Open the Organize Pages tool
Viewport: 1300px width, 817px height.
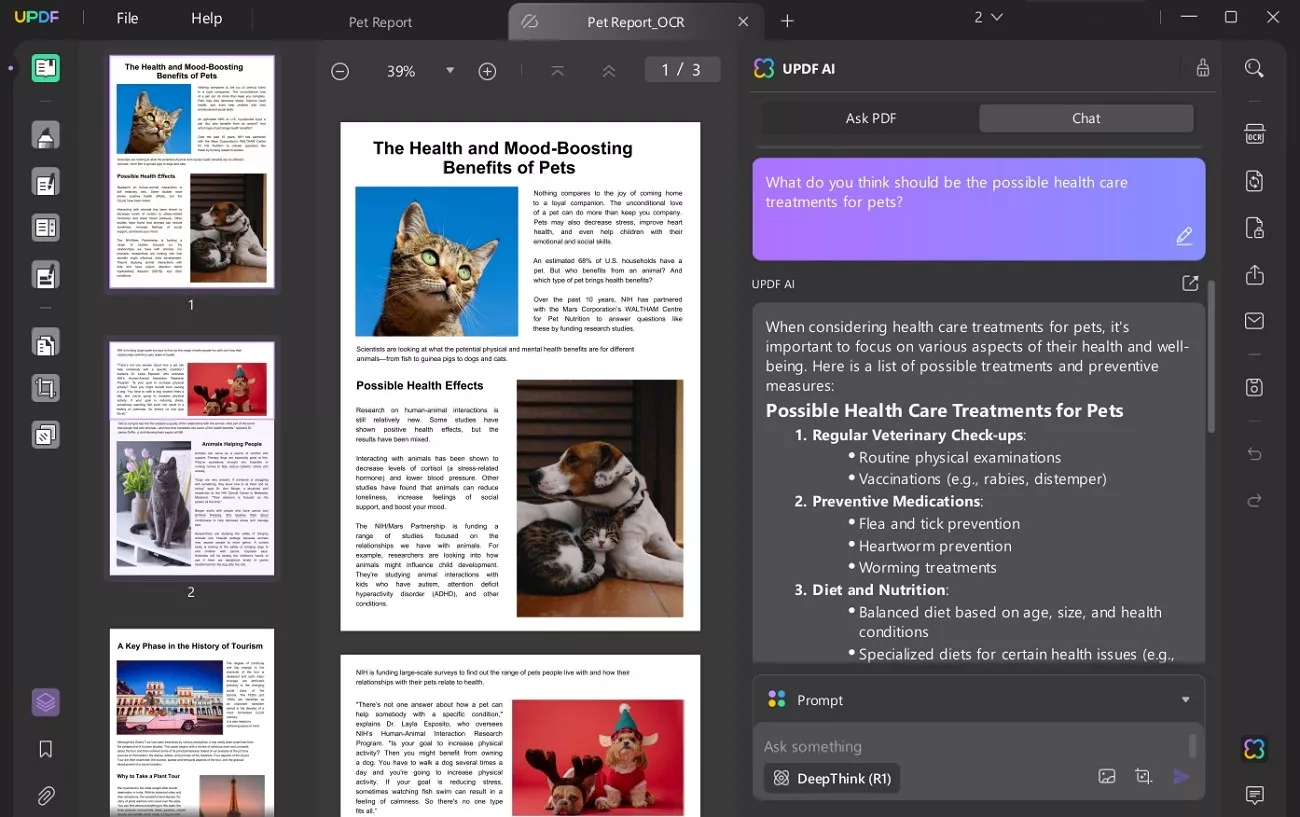pyautogui.click(x=46, y=343)
